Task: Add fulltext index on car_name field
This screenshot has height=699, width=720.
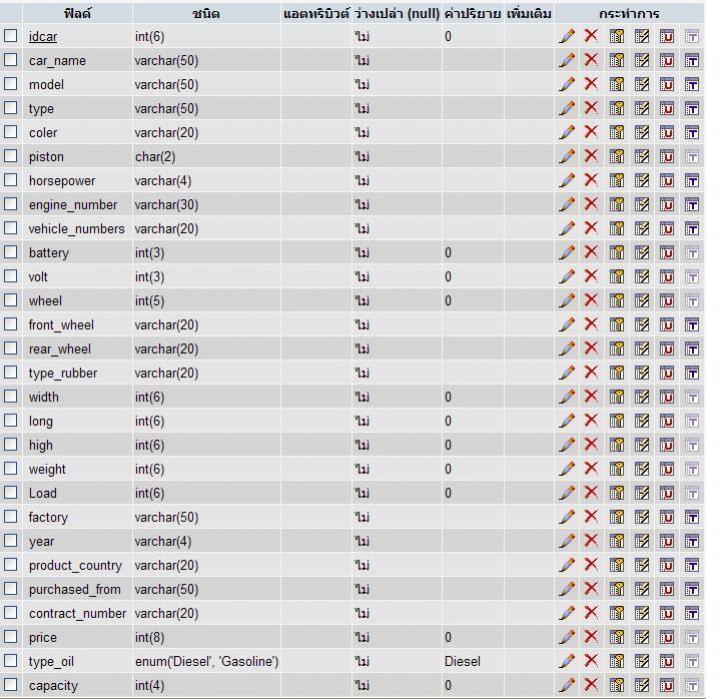Action: (x=692, y=60)
